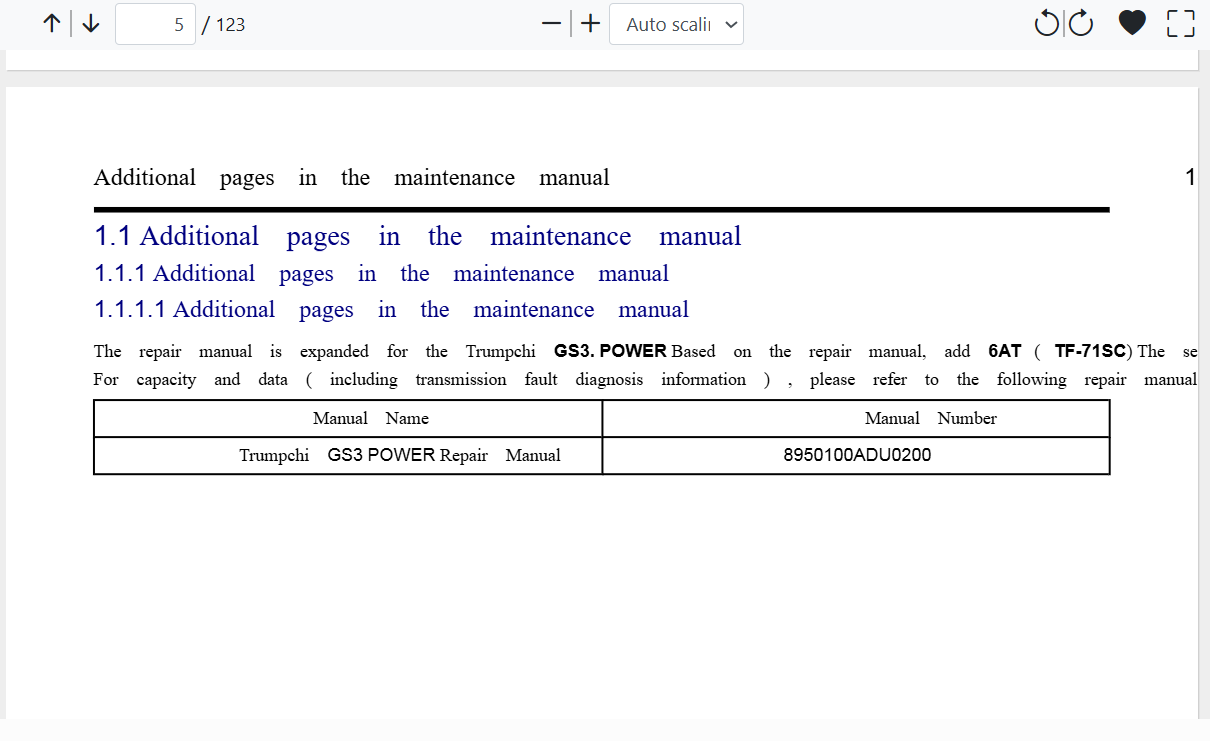
Task: Go to previous page with up arrow
Action: pyautogui.click(x=52, y=24)
